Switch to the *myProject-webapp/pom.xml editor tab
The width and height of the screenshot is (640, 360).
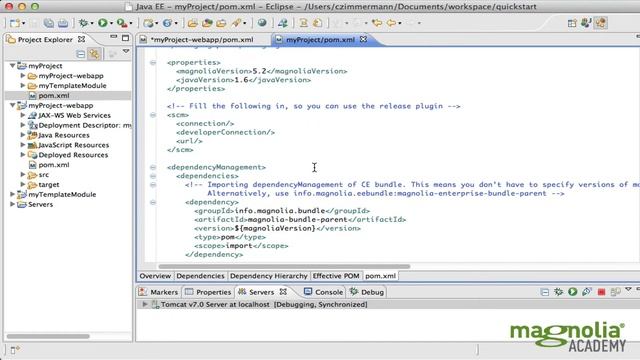pyautogui.click(x=202, y=40)
